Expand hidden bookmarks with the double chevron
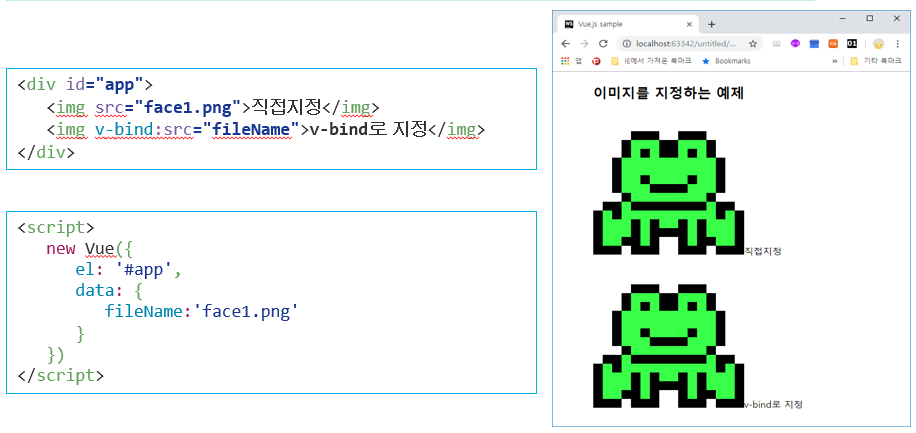Screen dimensions: 916x433 point(835,61)
